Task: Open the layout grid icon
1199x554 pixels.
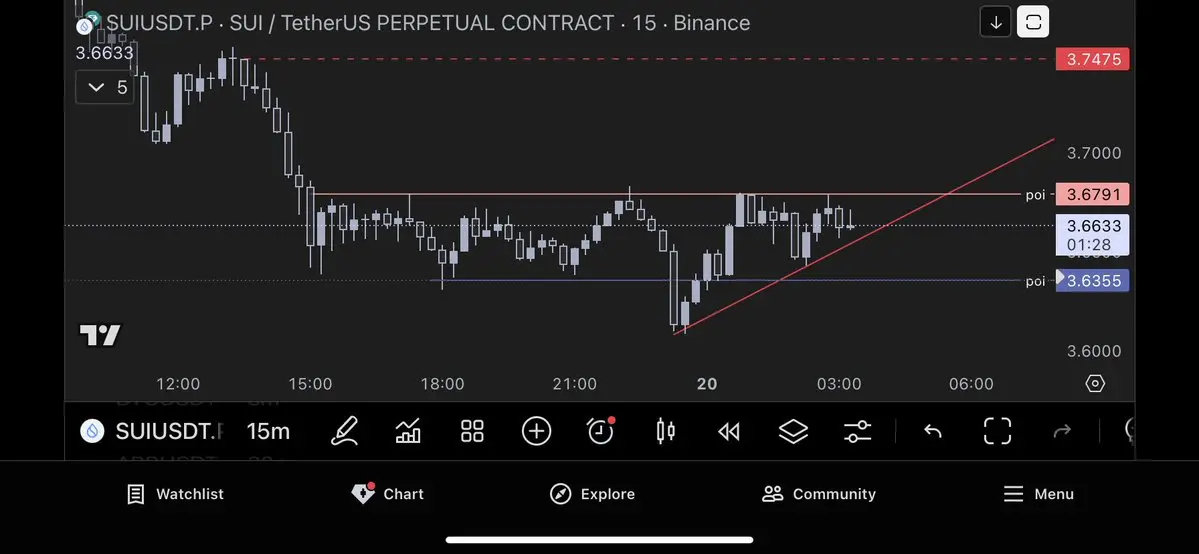Action: click(x=473, y=432)
